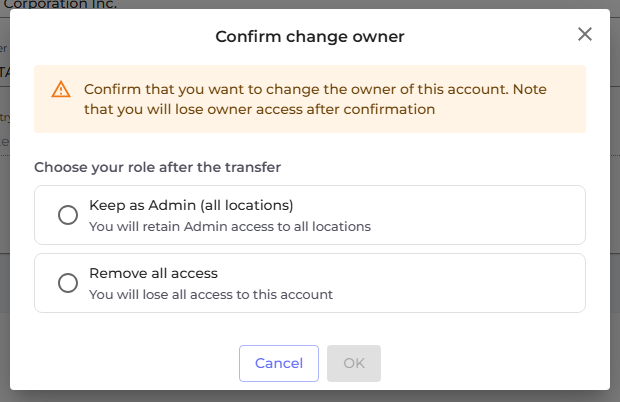The width and height of the screenshot is (620, 402).
Task: Click the dimmed backdrop below the dialog
Action: (310, 396)
